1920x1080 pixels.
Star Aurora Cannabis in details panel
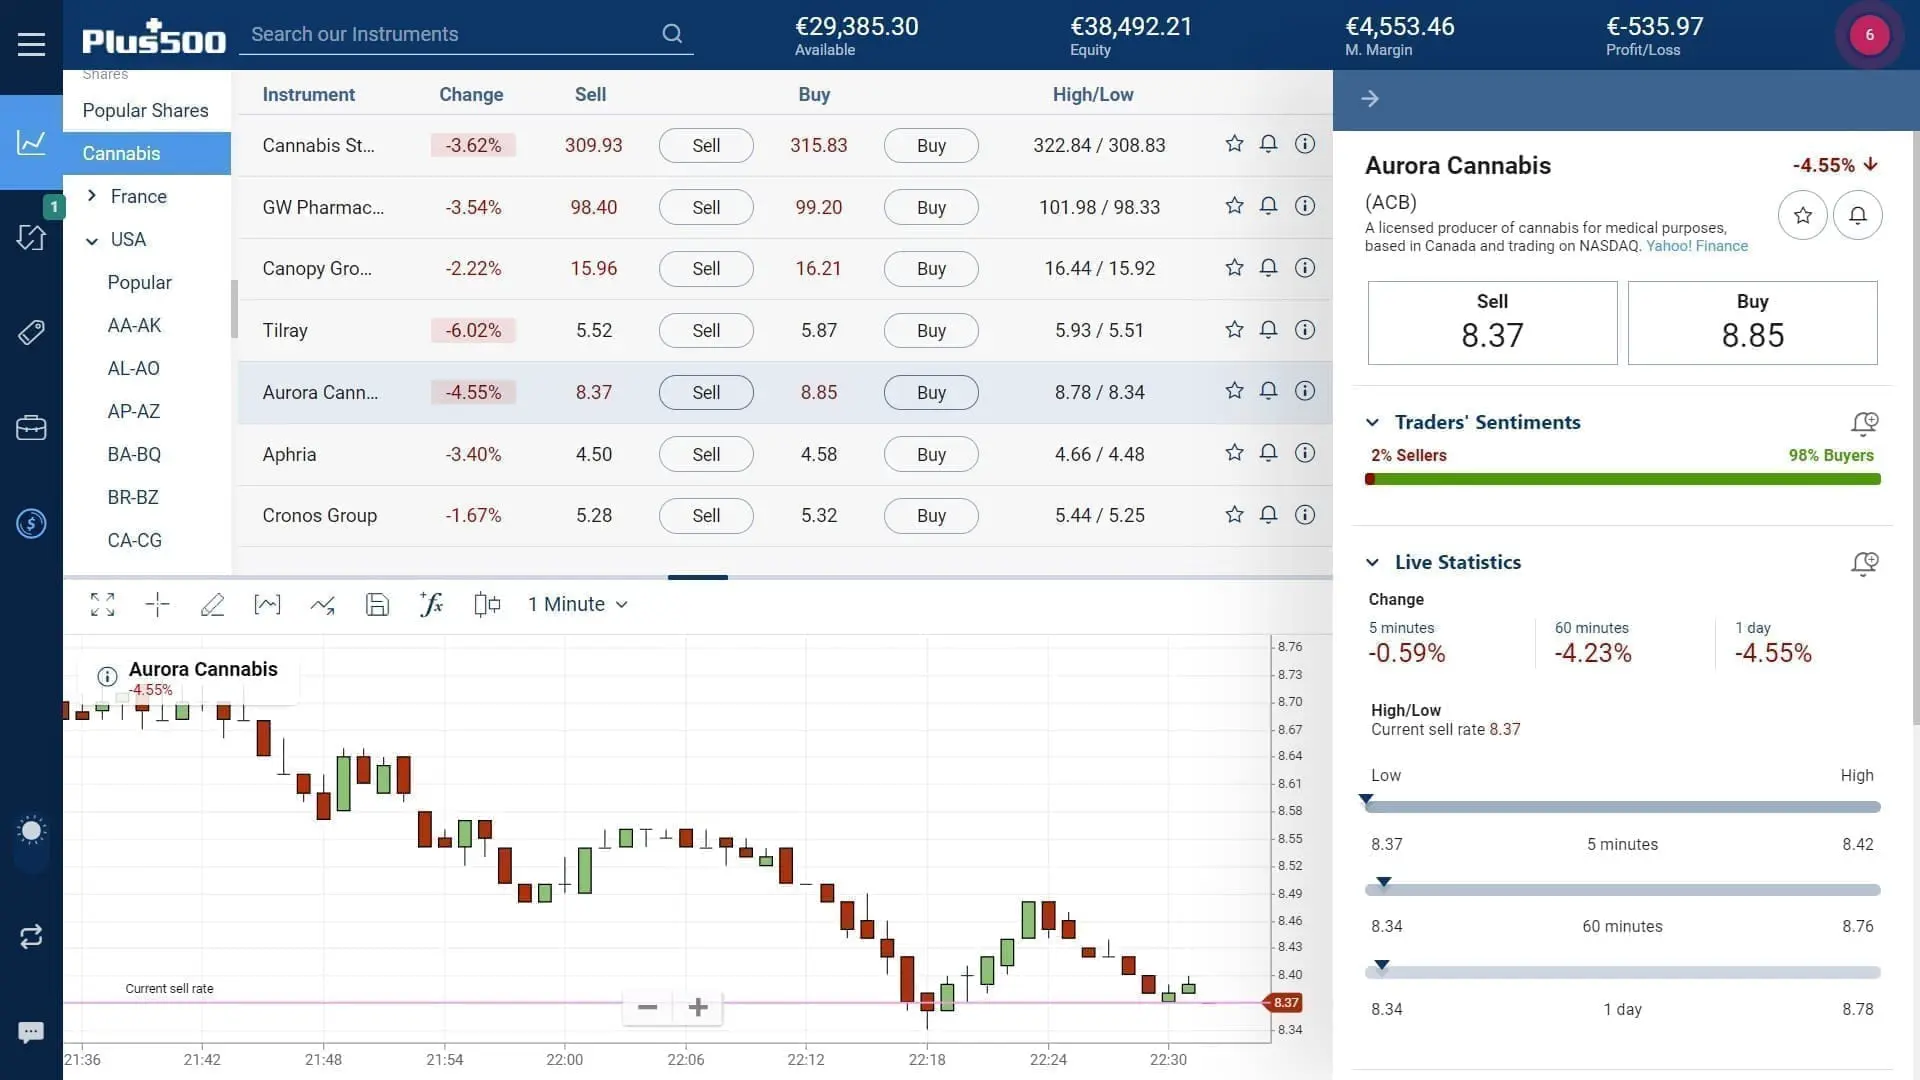click(x=1803, y=215)
